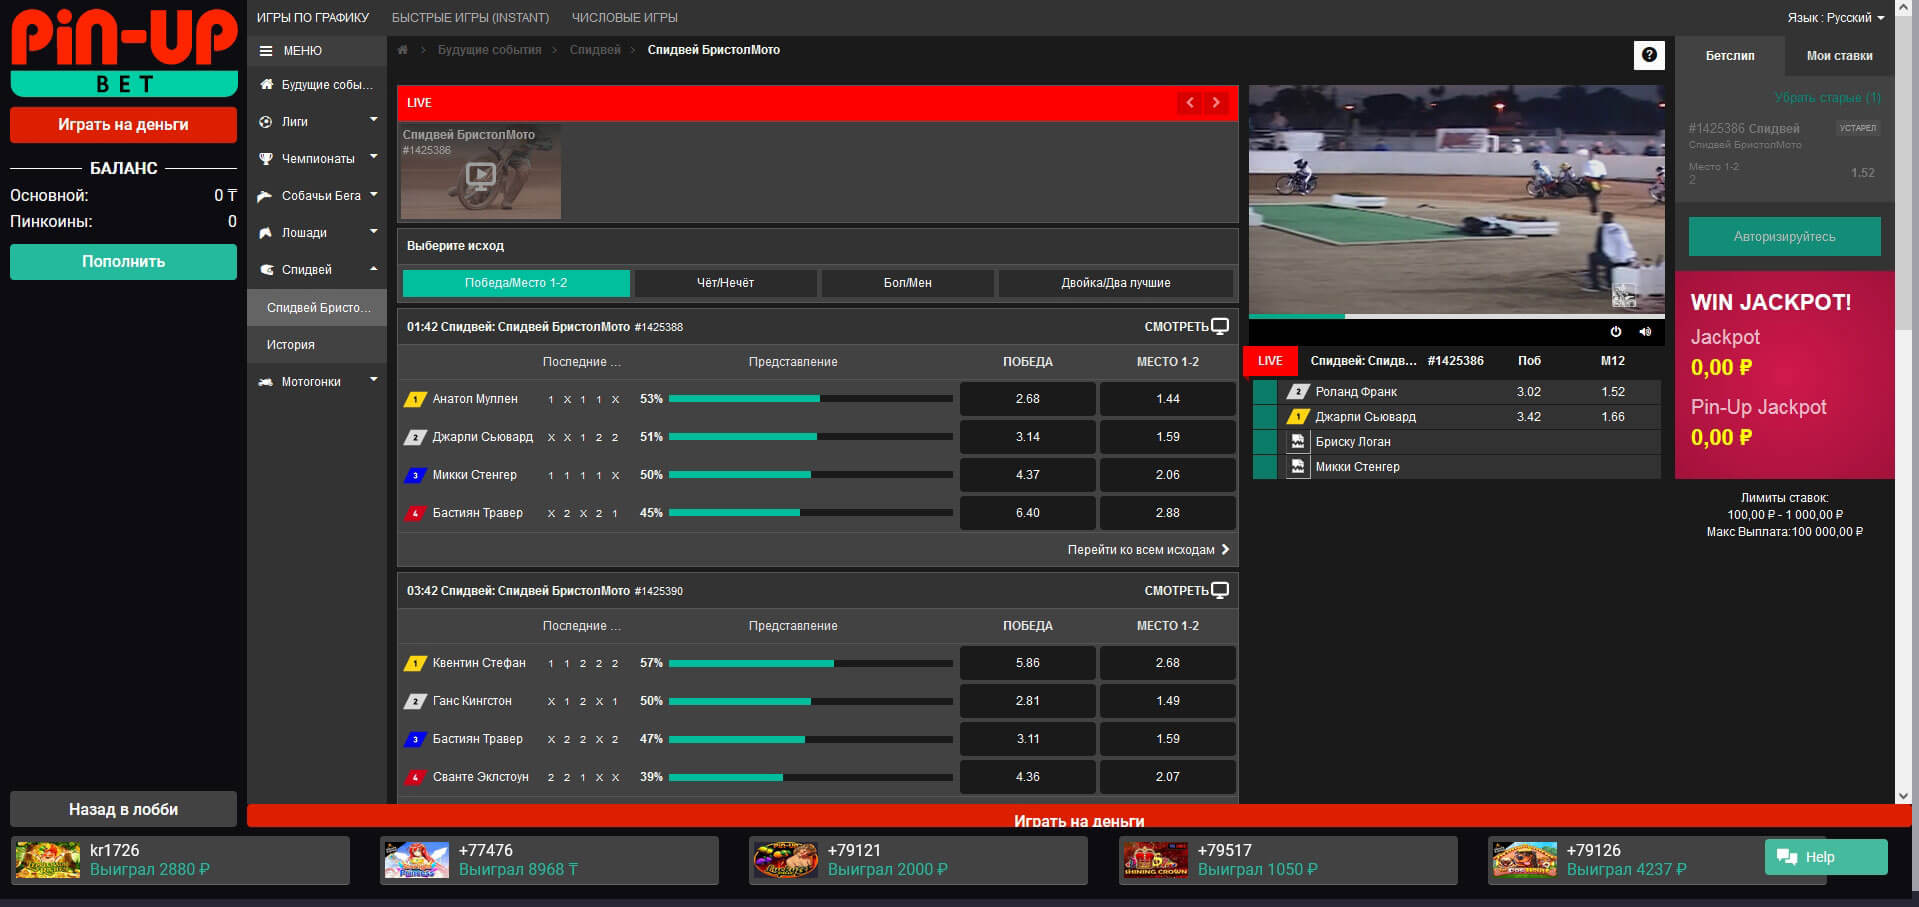Click Назад в лобби button
1919x907 pixels.
(x=123, y=809)
